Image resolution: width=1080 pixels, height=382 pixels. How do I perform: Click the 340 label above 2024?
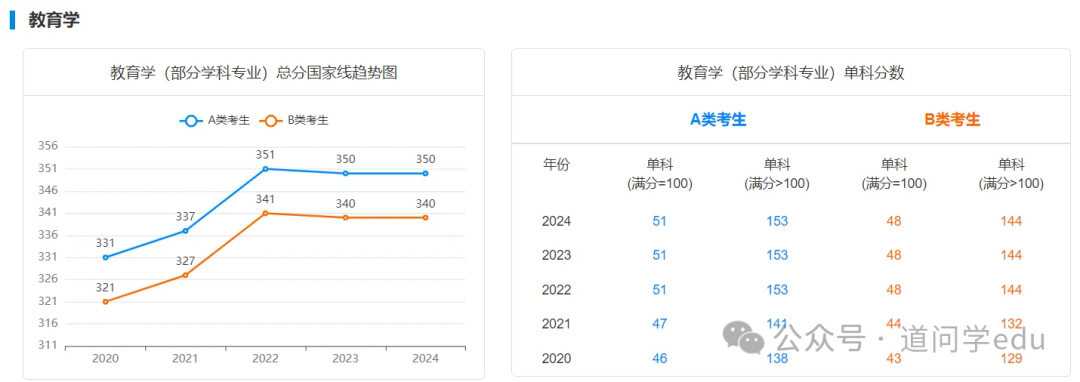(x=425, y=204)
